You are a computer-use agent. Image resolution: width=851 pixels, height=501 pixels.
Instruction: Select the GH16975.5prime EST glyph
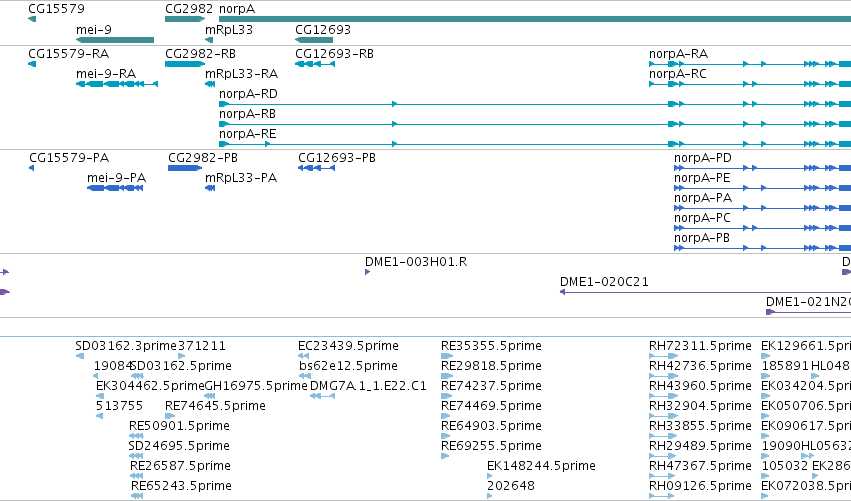point(209,396)
